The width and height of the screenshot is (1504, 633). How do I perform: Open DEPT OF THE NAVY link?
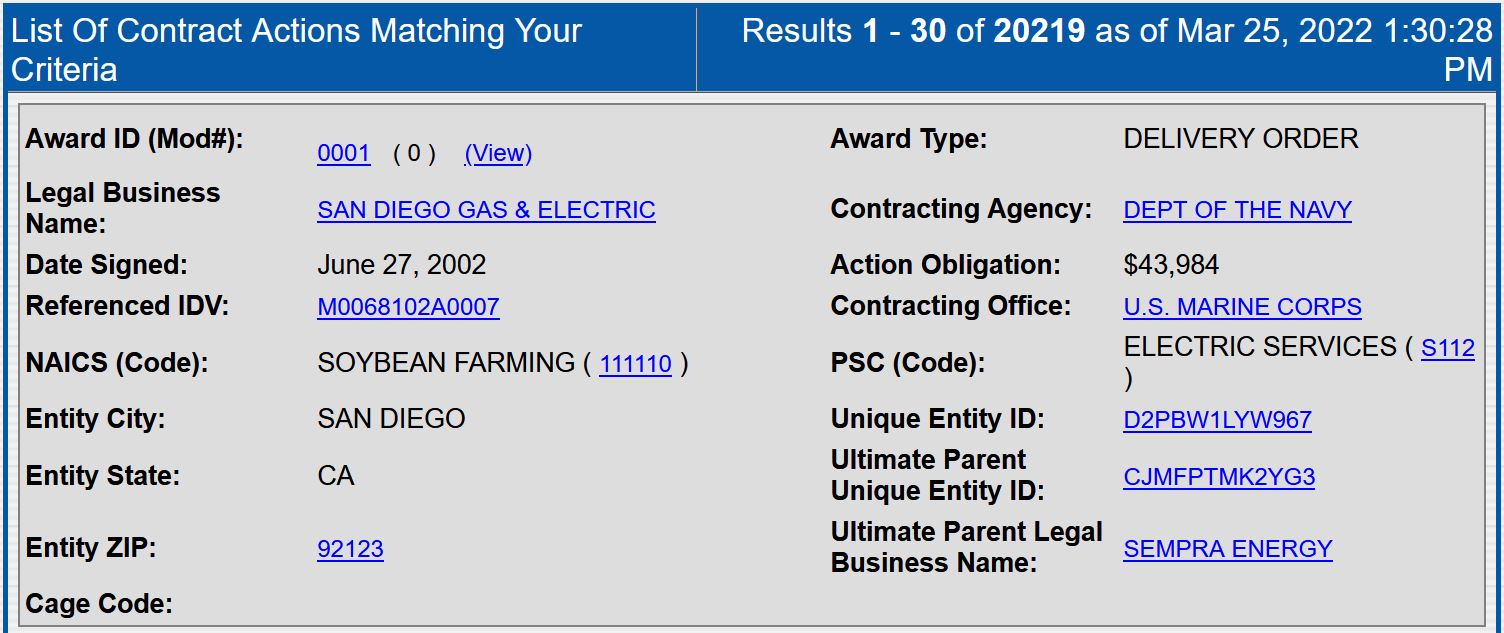click(x=1237, y=210)
